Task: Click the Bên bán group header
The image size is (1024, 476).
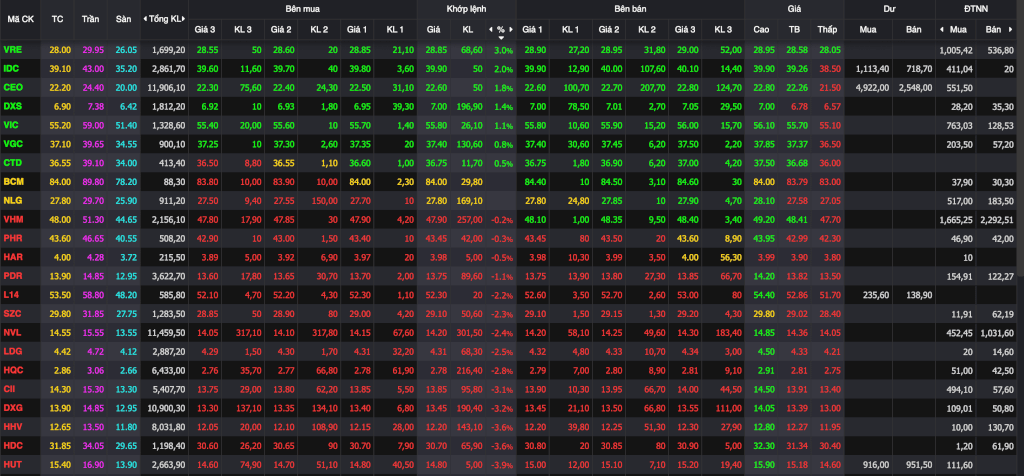Action: point(630,9)
